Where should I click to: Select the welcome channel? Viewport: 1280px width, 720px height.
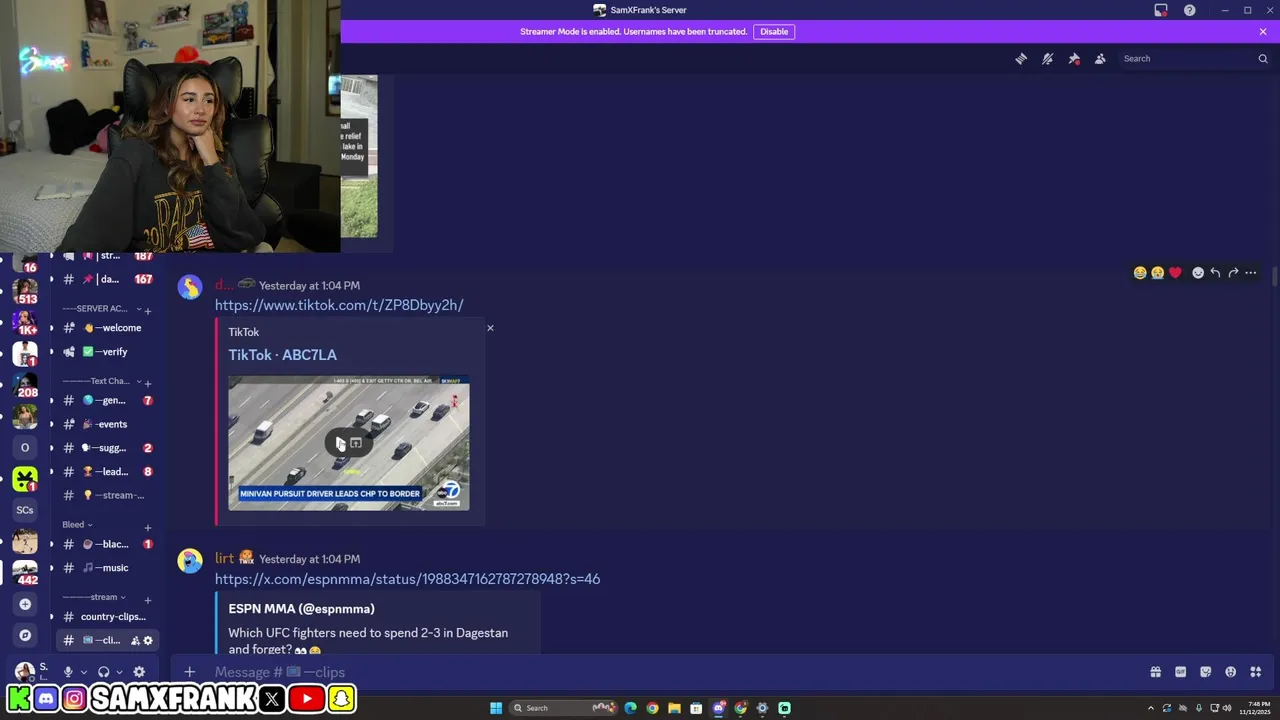(x=107, y=328)
